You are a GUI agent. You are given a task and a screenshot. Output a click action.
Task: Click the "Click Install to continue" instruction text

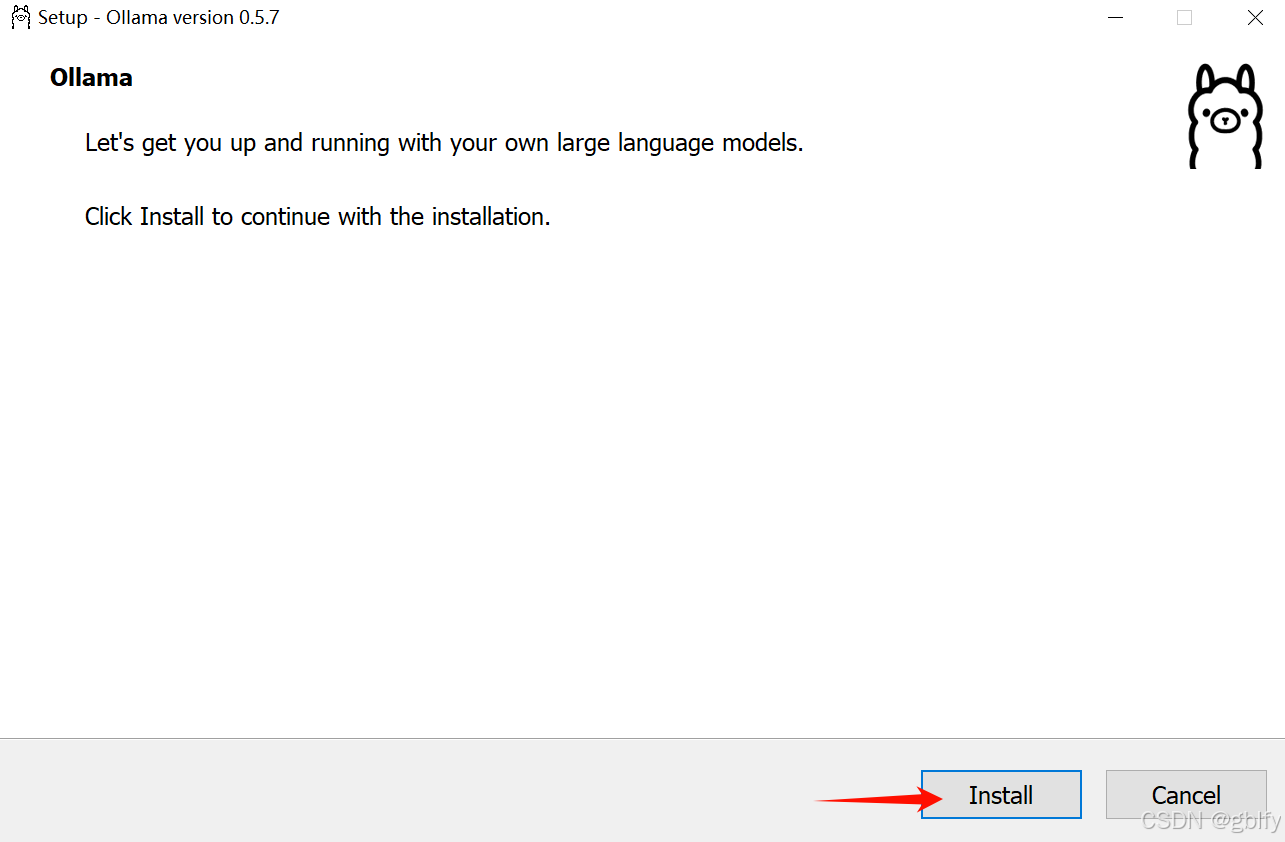(318, 217)
